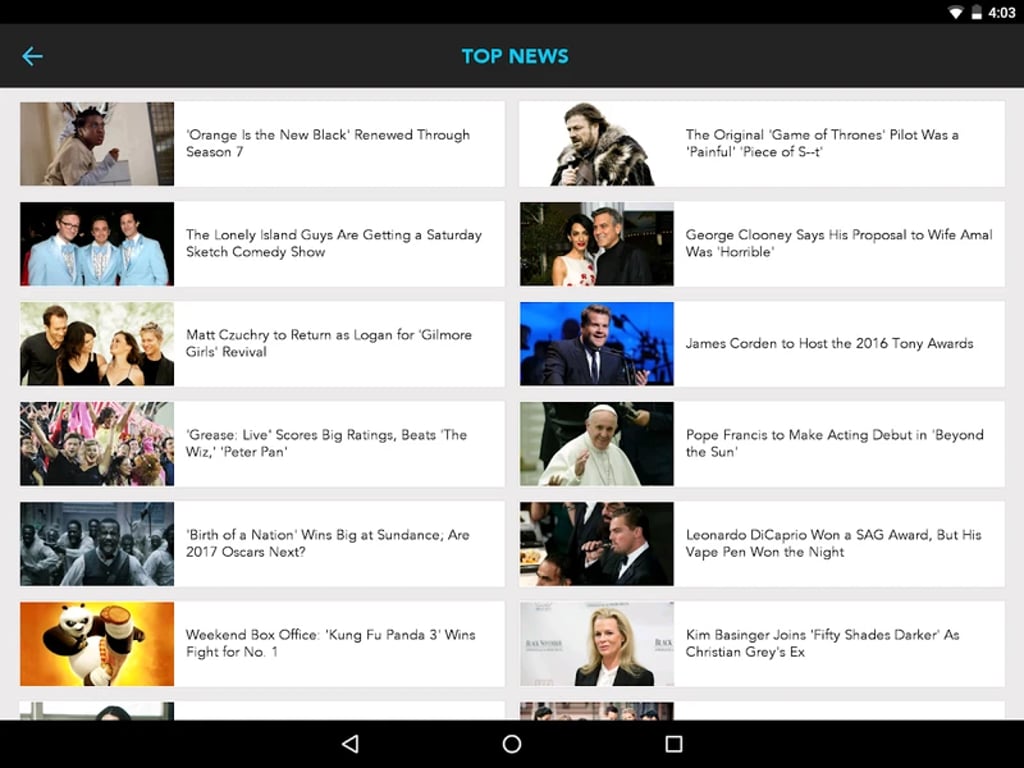Click the battery indicator in the status bar

(976, 13)
